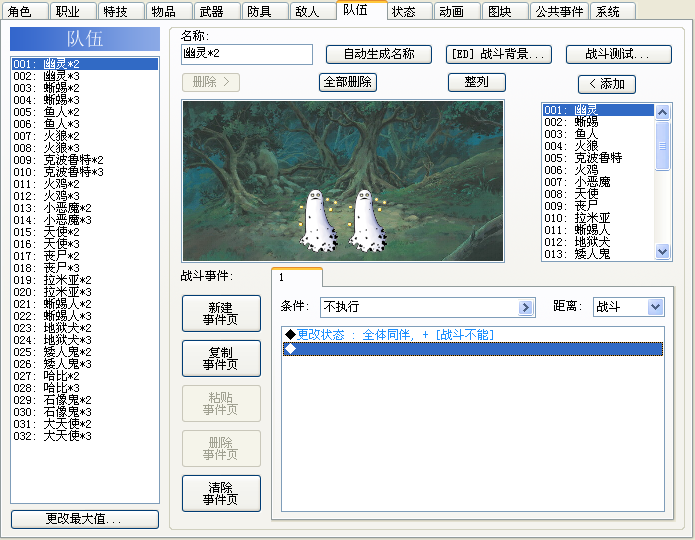Switch to the 角色 tab
This screenshot has height=540, width=695.
(24, 11)
